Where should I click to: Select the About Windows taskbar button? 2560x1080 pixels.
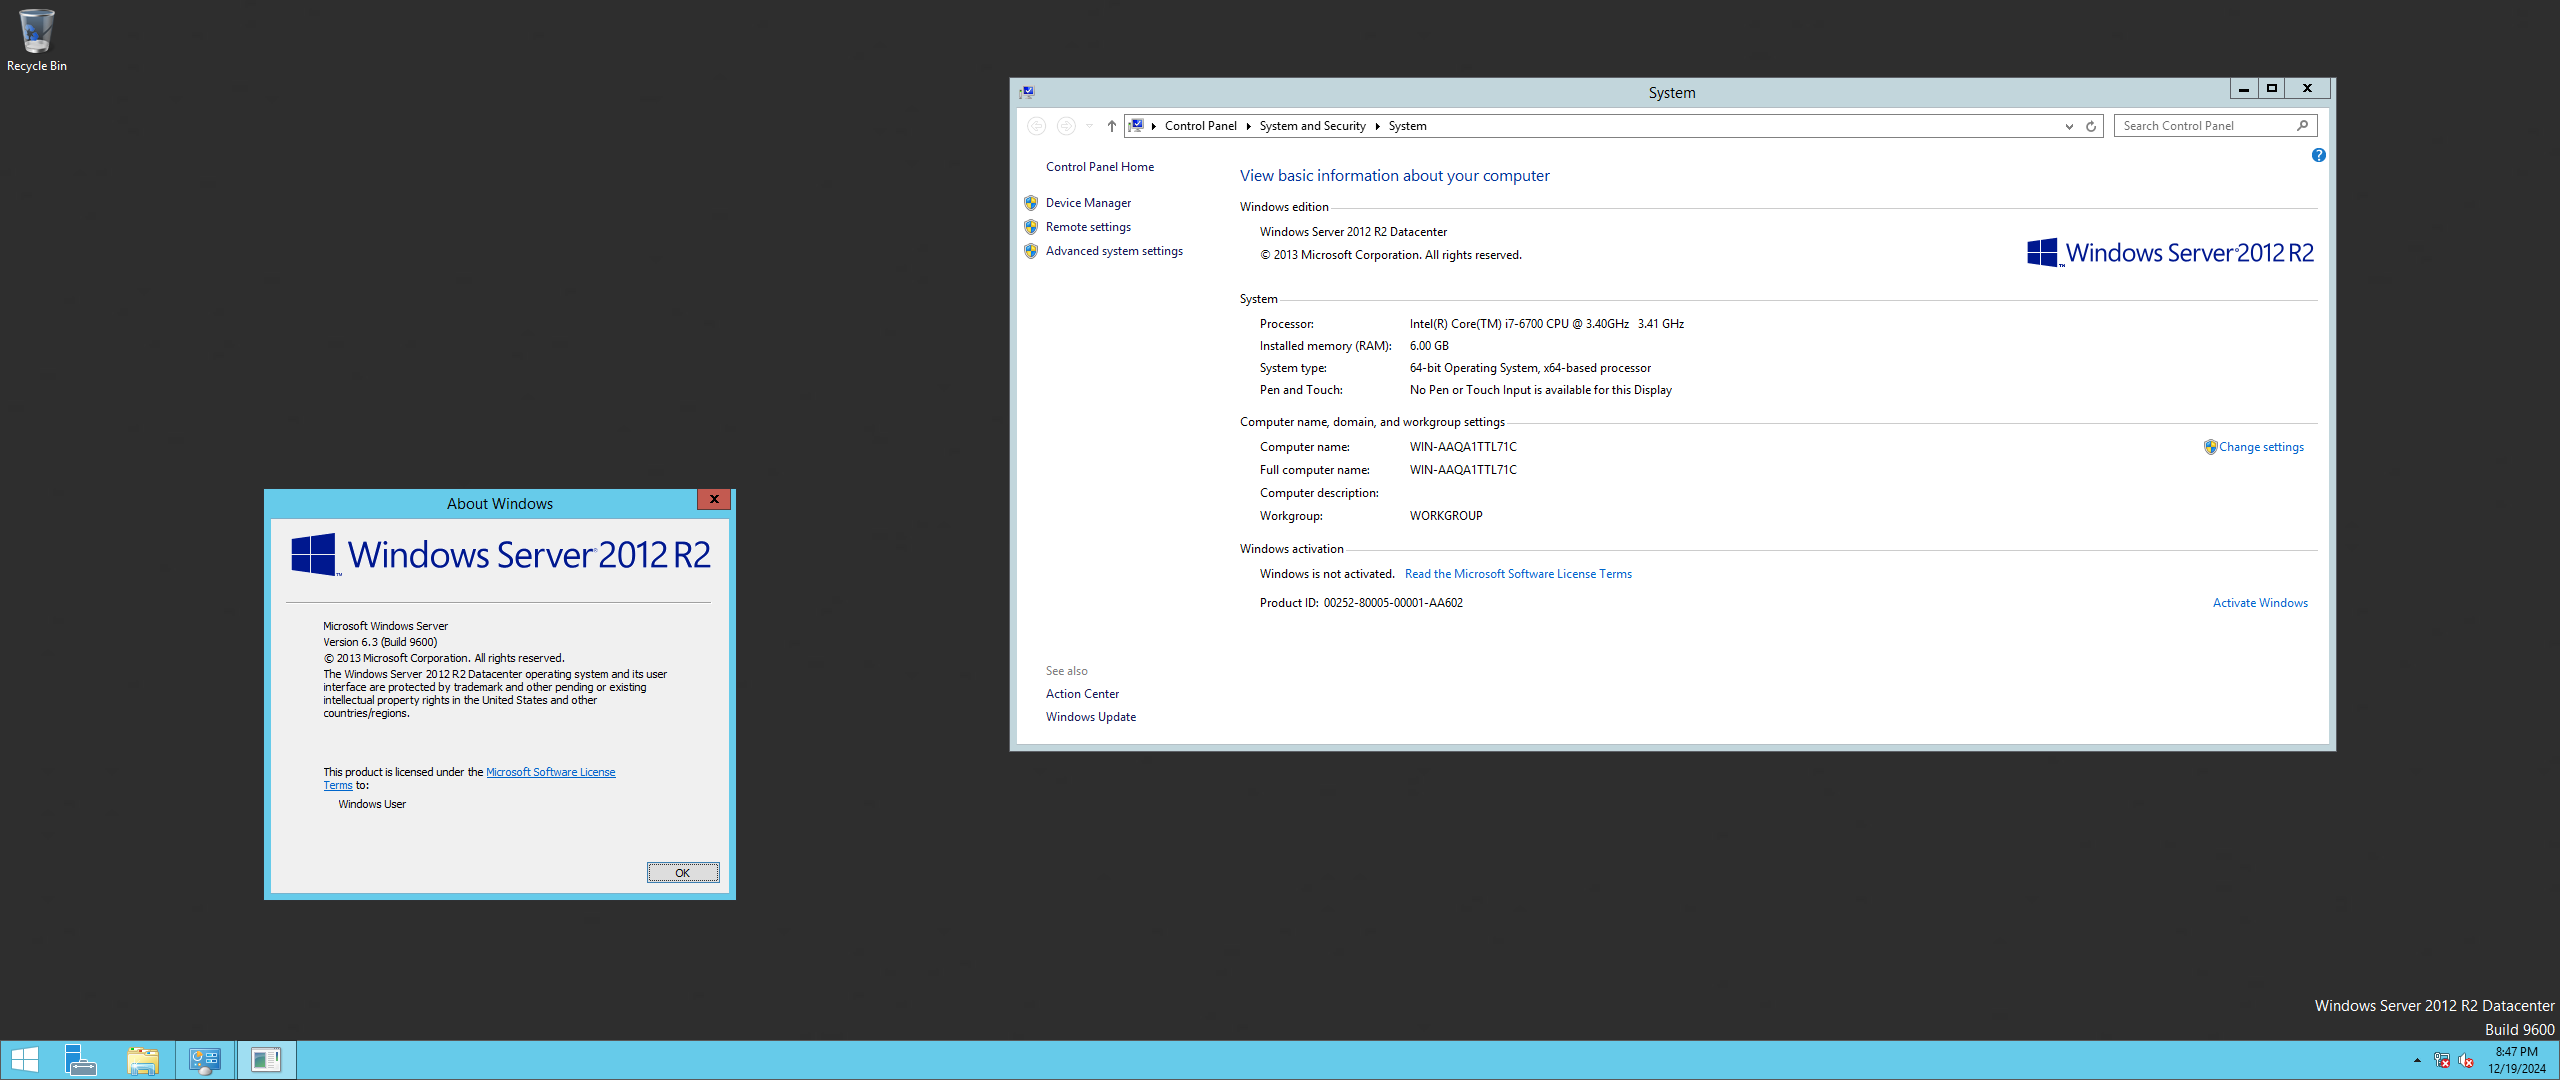coord(267,1060)
